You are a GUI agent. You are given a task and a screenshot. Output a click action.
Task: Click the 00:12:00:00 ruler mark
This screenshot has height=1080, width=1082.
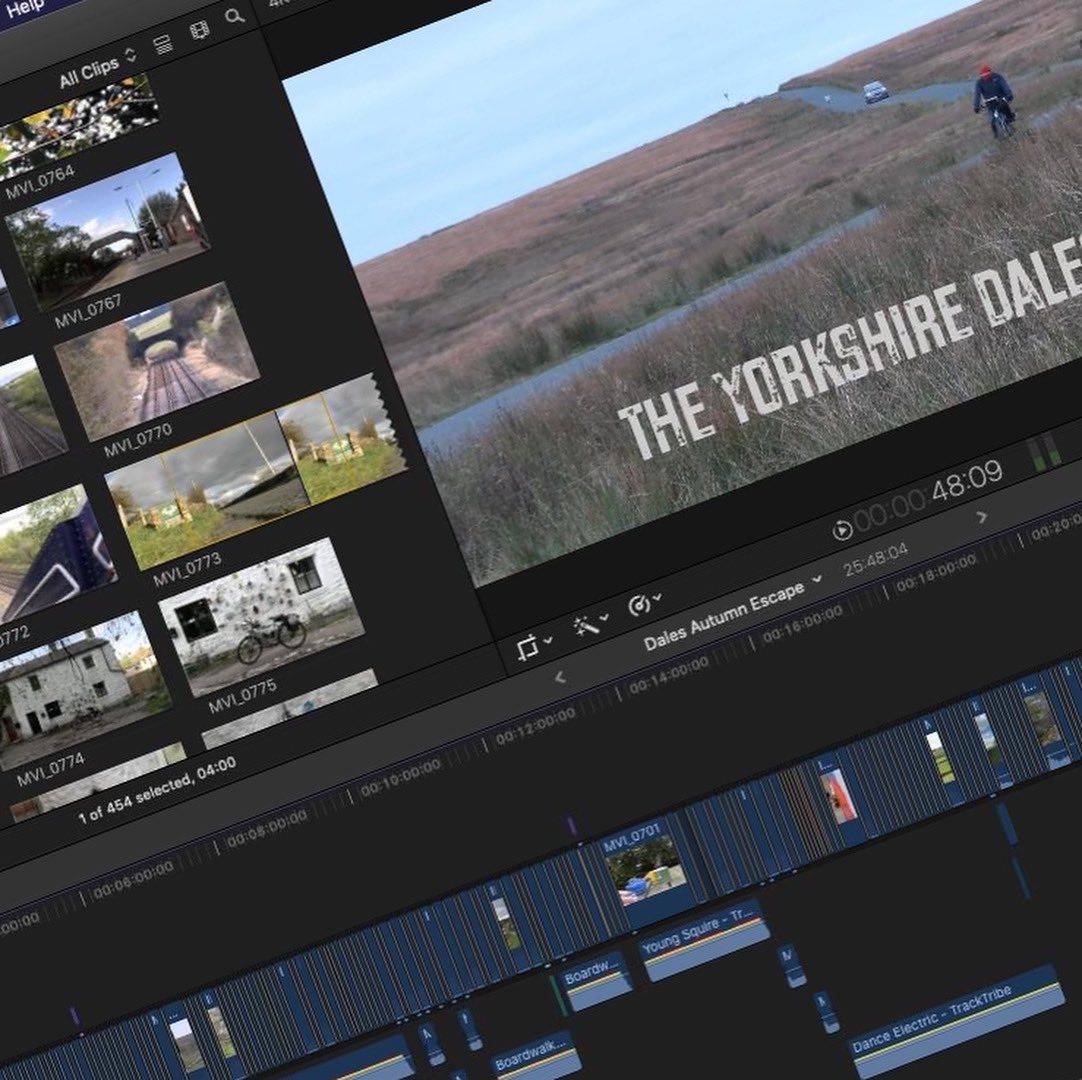click(535, 727)
